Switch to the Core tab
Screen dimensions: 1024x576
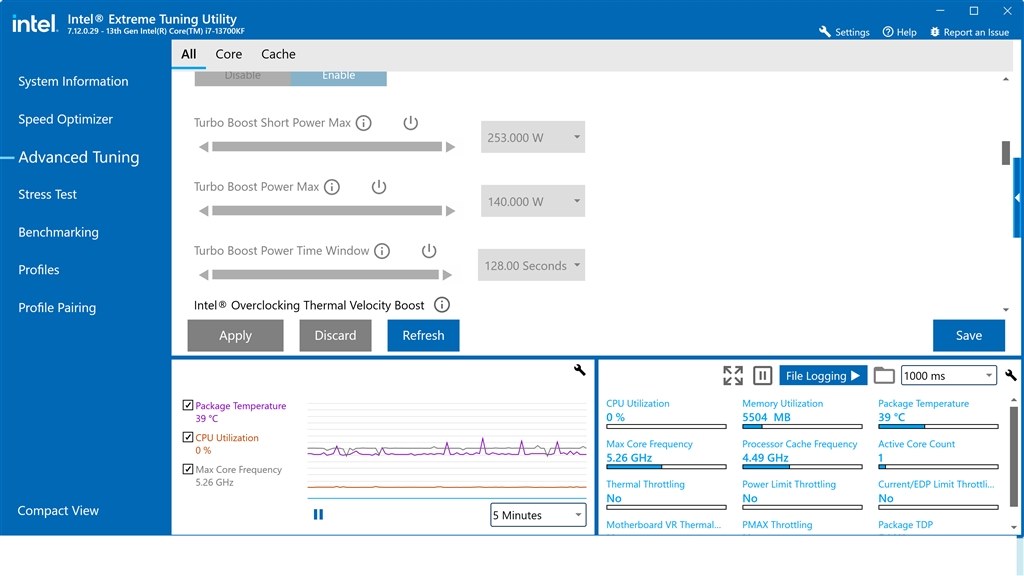tap(229, 54)
